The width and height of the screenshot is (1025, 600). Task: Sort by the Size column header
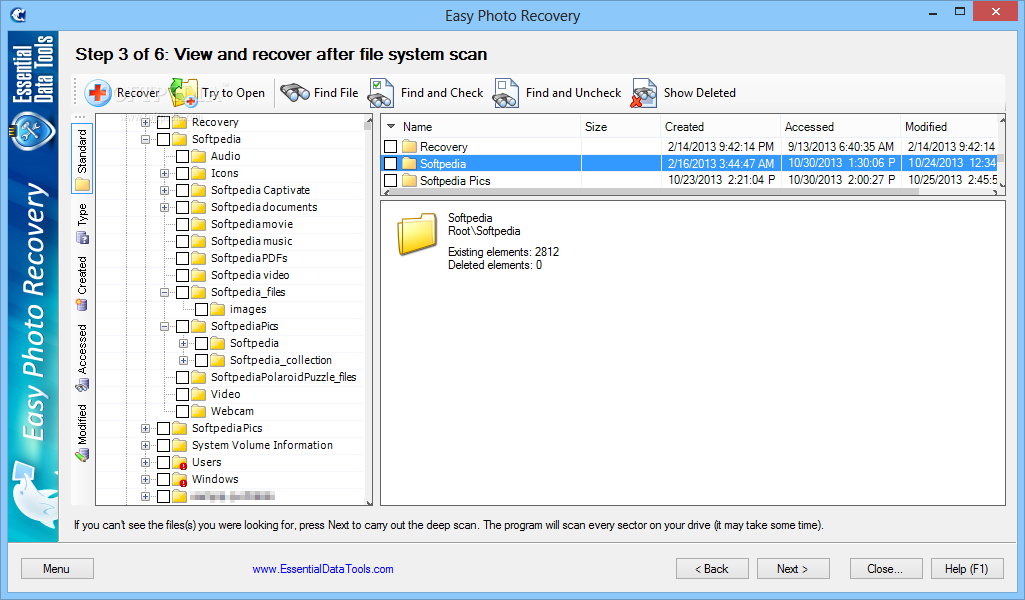point(620,127)
